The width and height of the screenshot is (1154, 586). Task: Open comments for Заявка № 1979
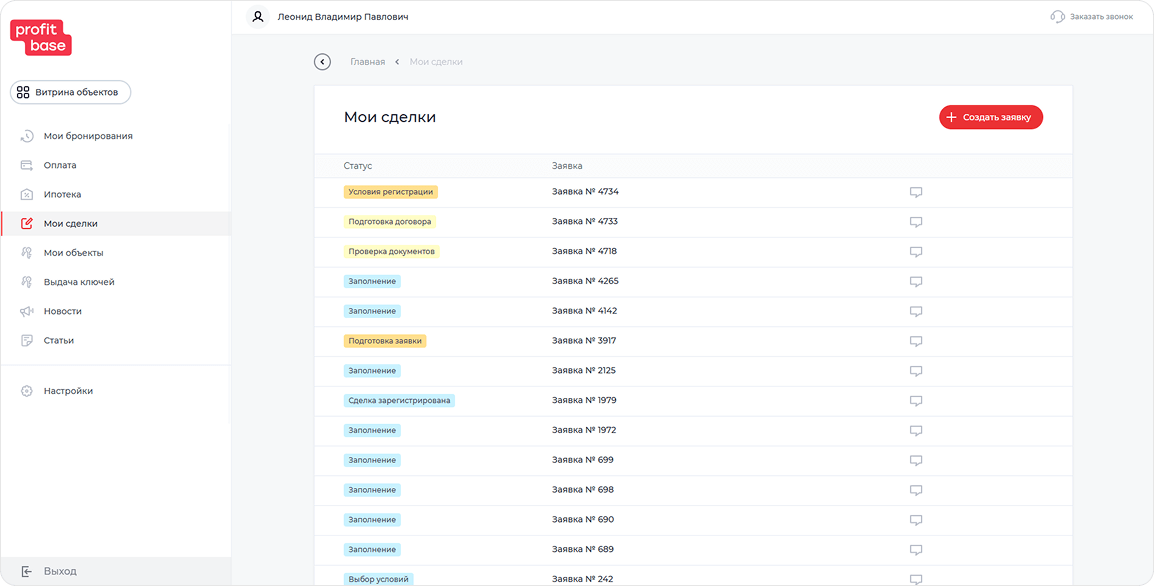click(916, 400)
